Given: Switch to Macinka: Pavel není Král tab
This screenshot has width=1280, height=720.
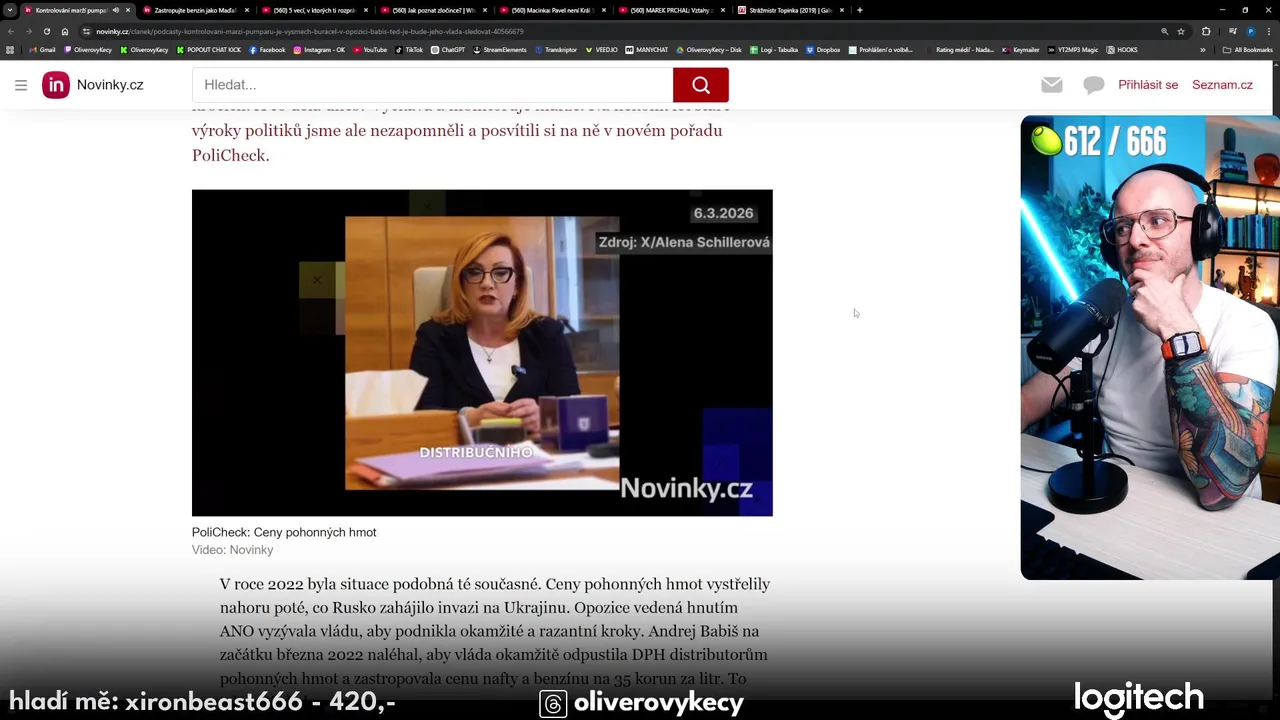Looking at the screenshot, I should (552, 10).
